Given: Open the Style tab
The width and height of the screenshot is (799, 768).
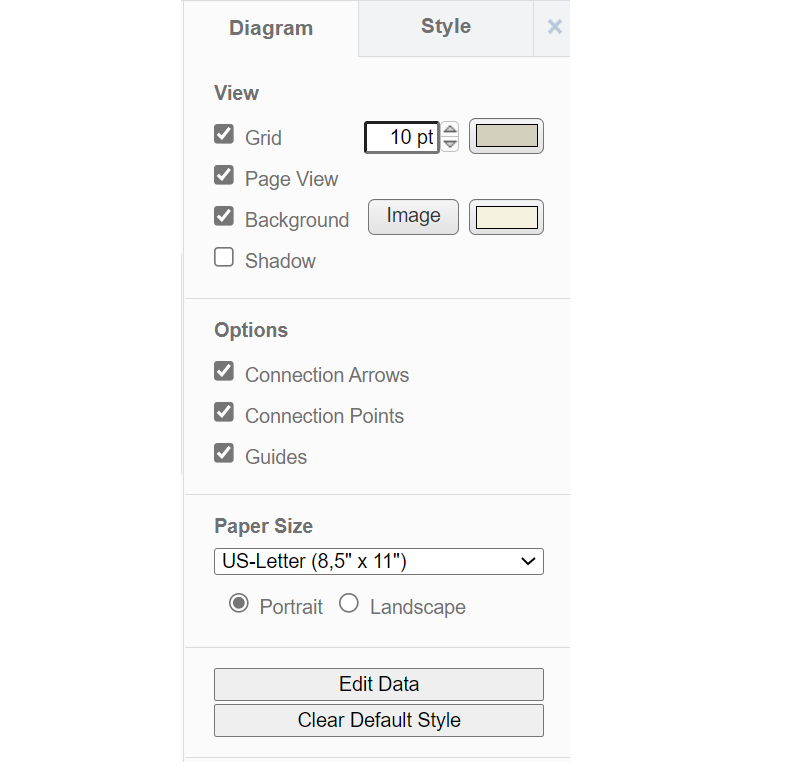Looking at the screenshot, I should [445, 27].
